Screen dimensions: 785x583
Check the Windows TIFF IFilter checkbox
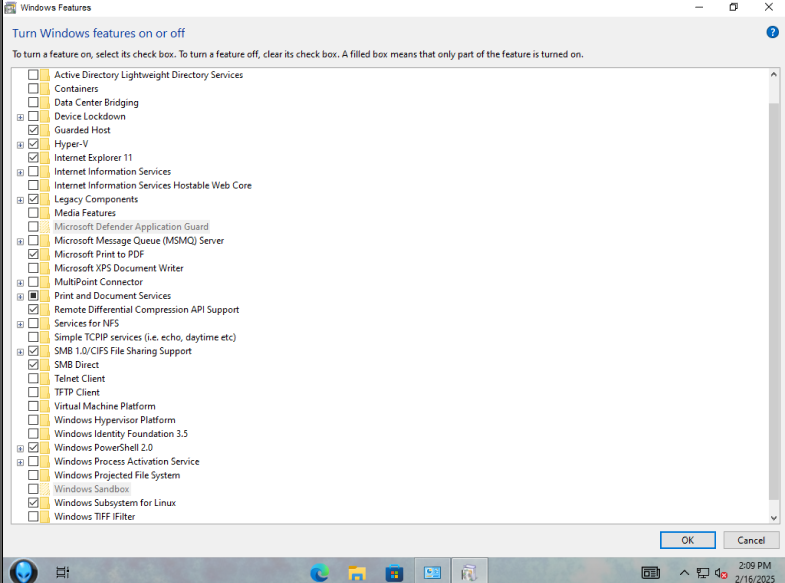(33, 516)
